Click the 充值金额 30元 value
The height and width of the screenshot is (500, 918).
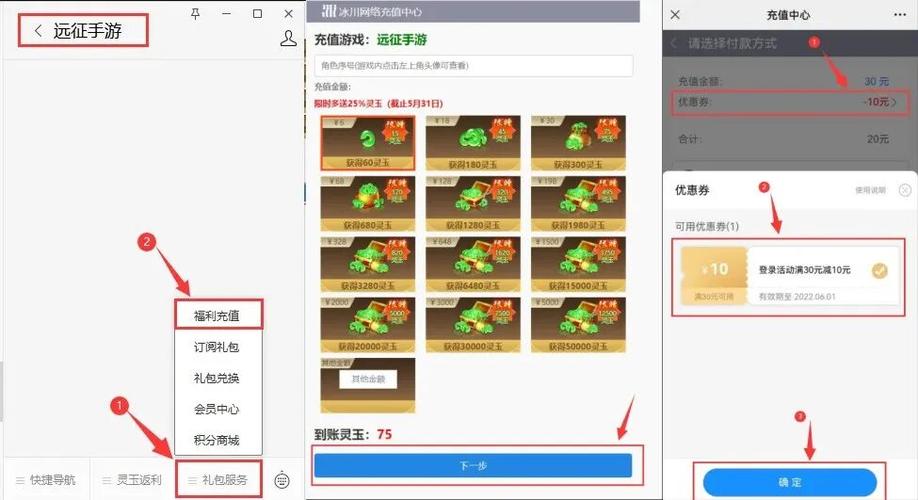[876, 81]
